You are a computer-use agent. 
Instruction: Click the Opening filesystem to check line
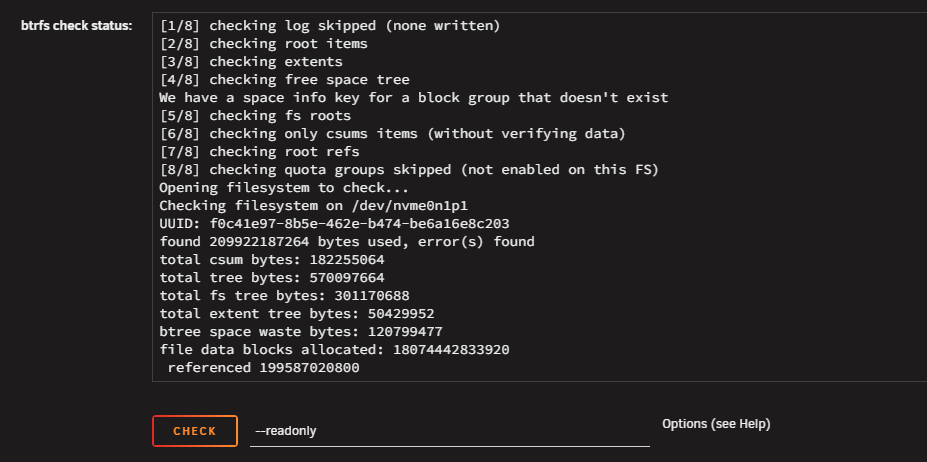pyautogui.click(x=284, y=188)
